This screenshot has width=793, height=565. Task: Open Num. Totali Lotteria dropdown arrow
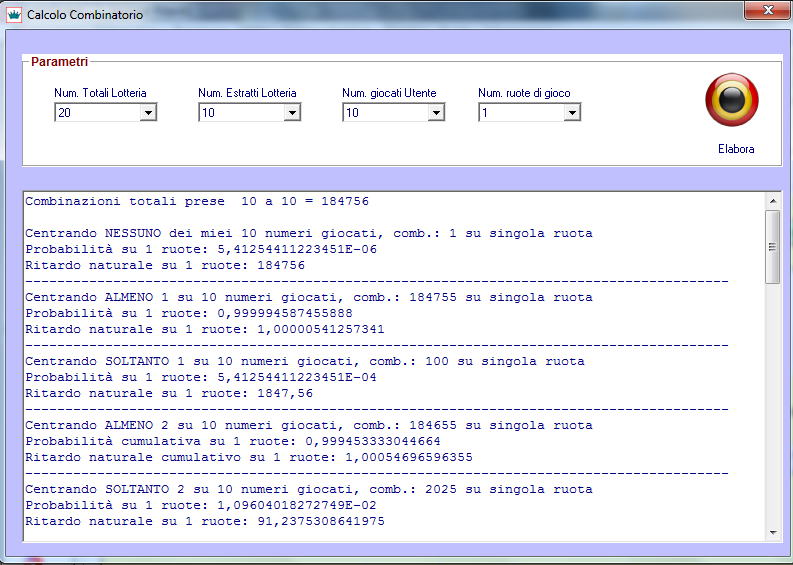point(148,112)
